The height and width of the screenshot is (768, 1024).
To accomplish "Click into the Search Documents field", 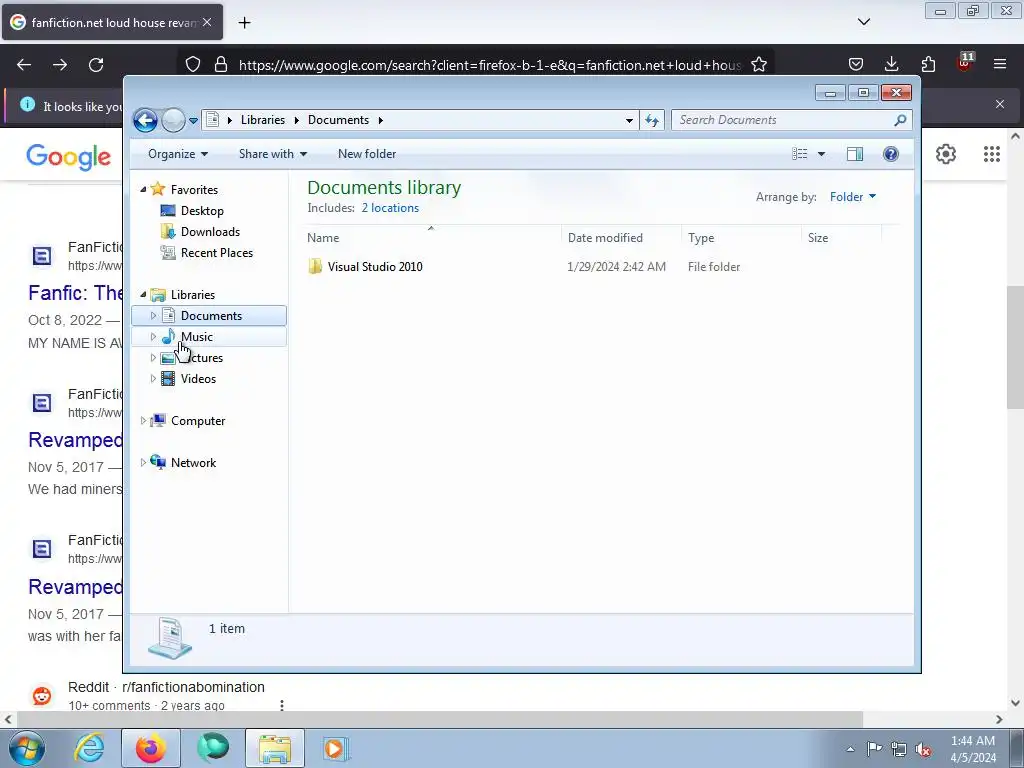I will (791, 120).
